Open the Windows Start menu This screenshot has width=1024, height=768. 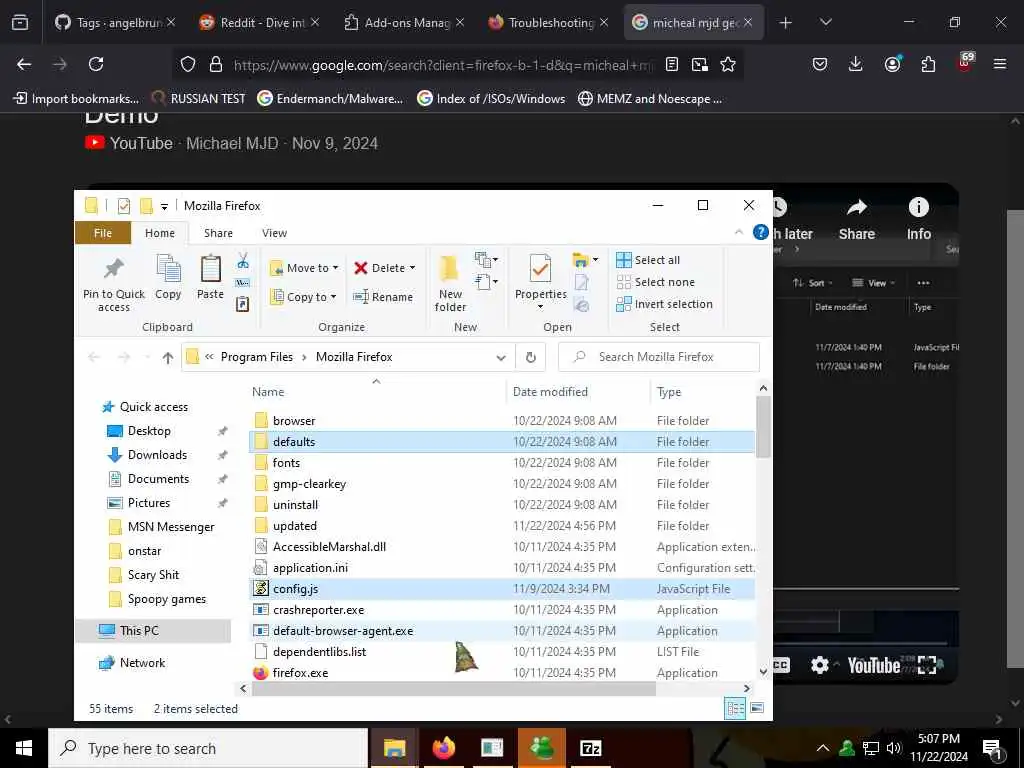point(24,748)
